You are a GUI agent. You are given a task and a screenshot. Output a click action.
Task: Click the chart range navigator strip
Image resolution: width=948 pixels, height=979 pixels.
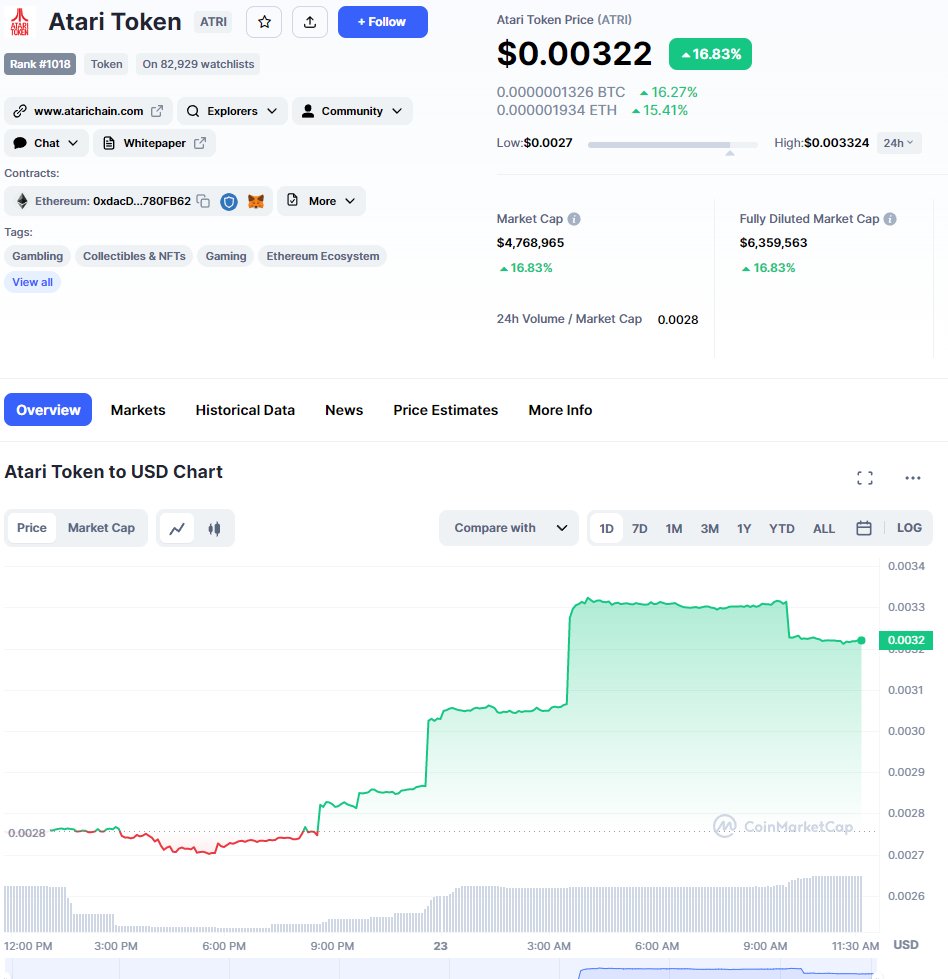443,970
